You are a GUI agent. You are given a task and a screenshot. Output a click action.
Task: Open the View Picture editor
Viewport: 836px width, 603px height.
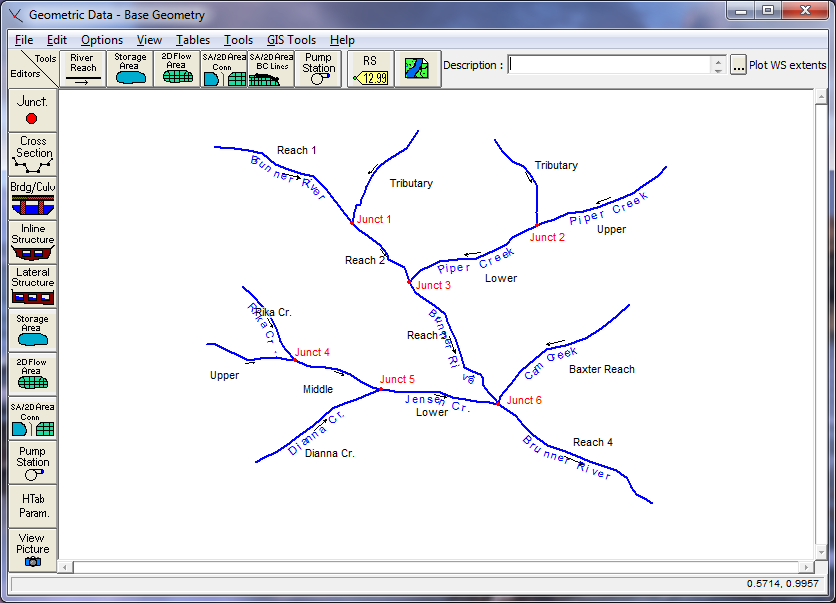pos(31,548)
